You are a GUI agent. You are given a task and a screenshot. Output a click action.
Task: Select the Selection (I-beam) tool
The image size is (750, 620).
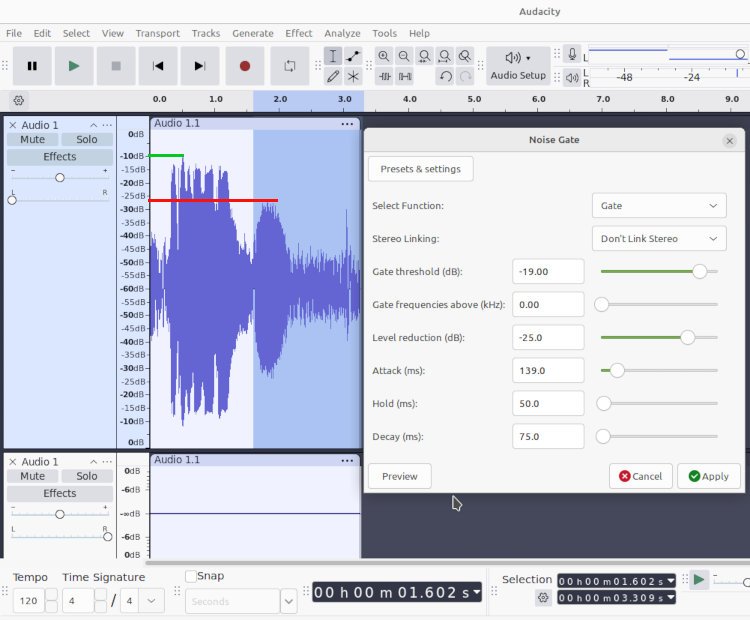coord(333,56)
